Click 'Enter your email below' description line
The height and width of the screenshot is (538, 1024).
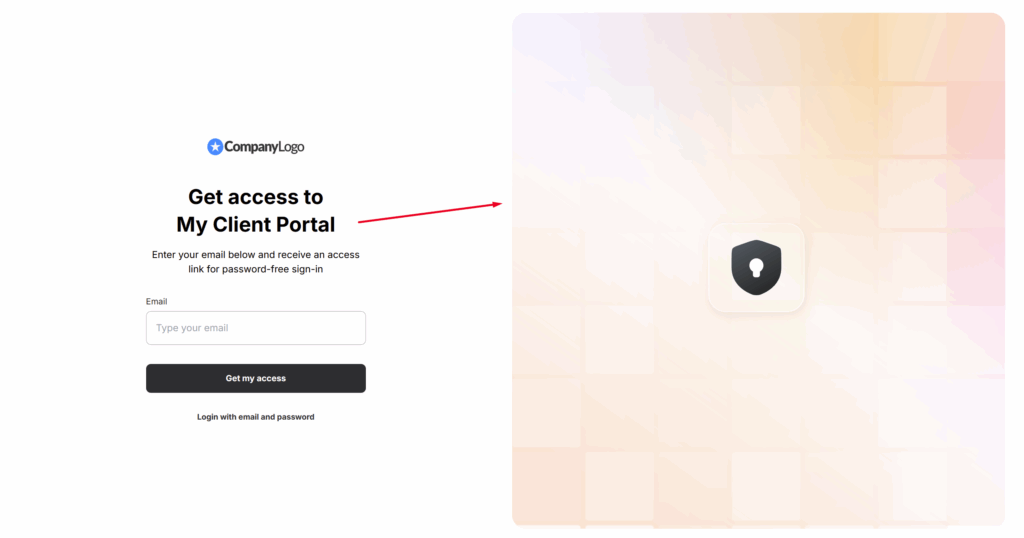click(x=256, y=255)
